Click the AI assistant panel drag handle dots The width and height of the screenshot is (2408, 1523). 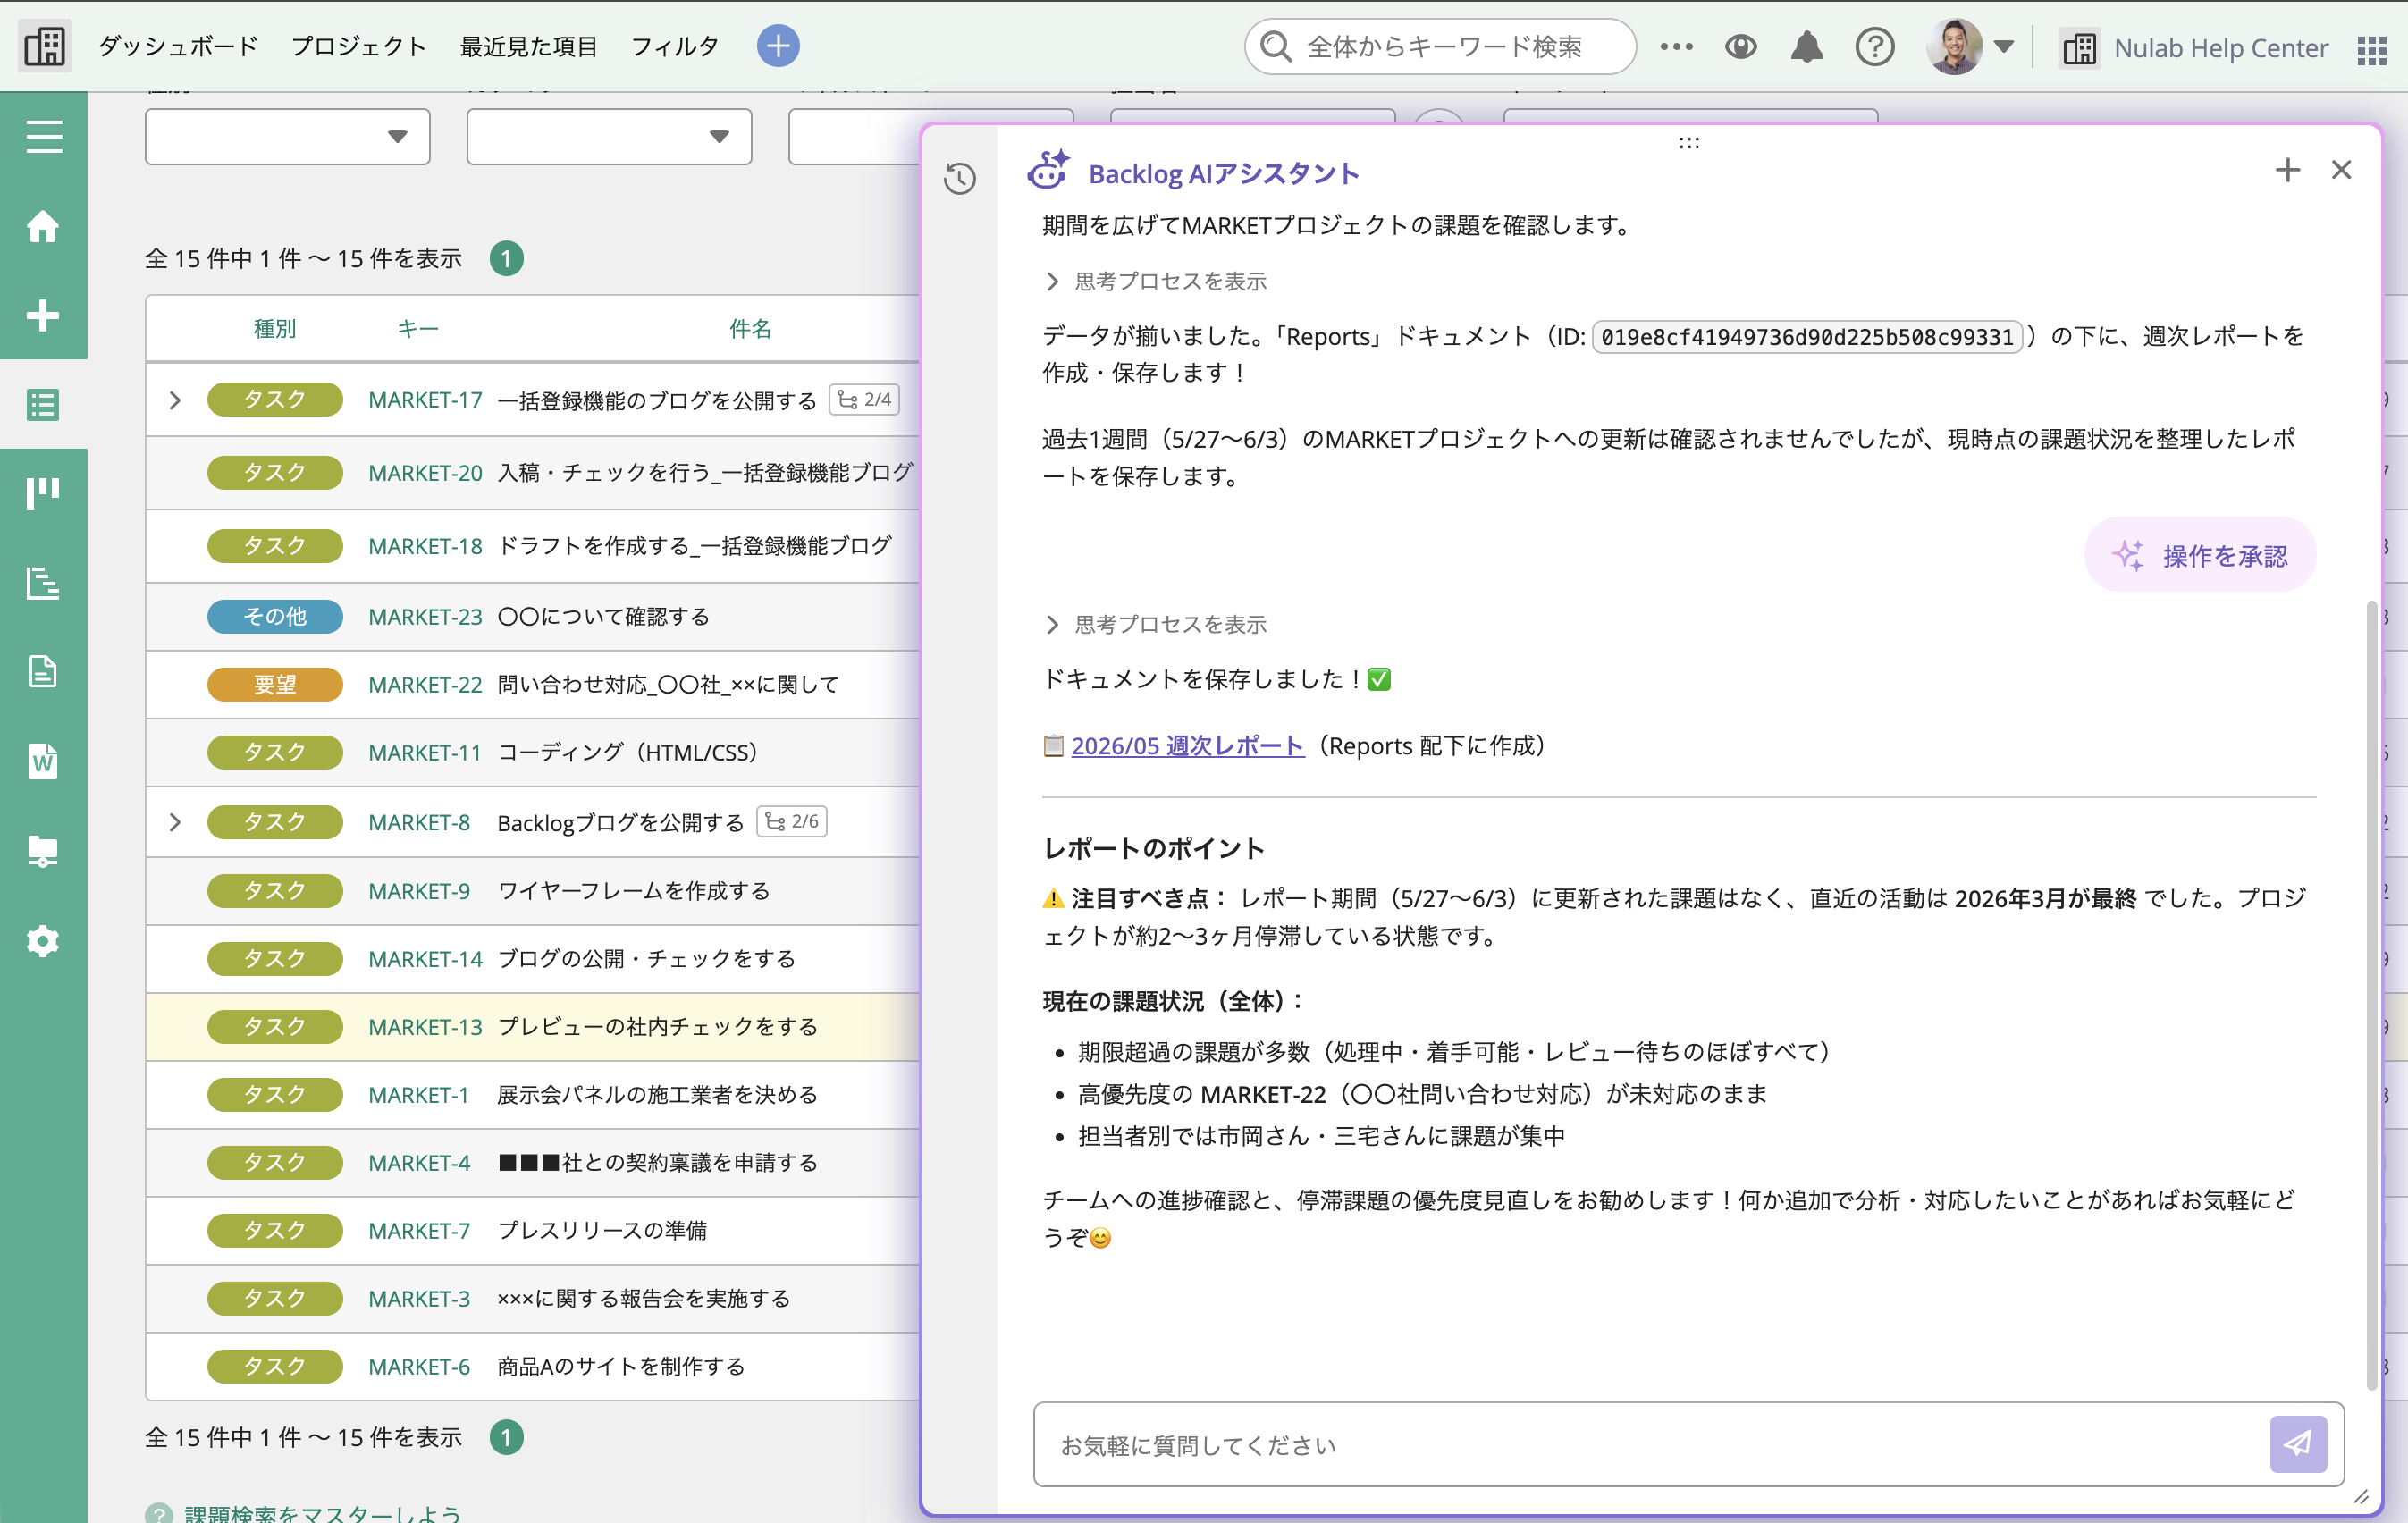[x=1689, y=143]
